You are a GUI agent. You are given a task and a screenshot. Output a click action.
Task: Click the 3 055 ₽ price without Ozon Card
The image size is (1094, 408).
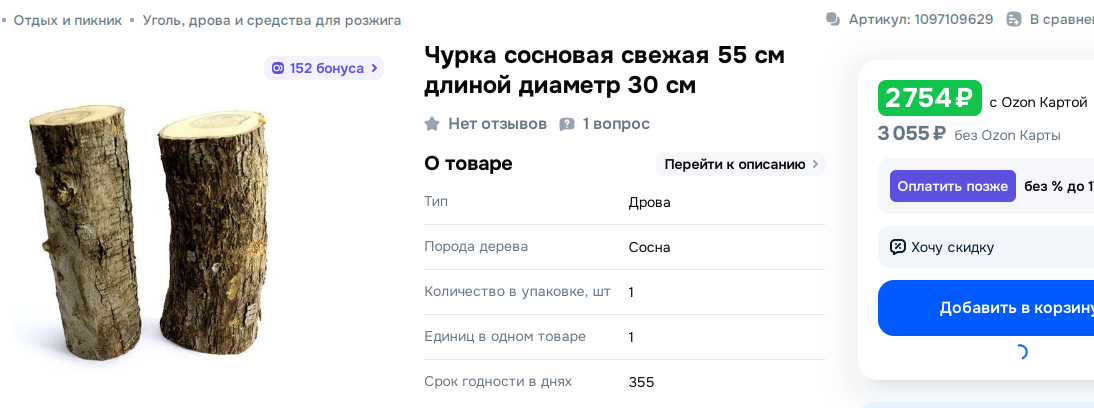912,134
